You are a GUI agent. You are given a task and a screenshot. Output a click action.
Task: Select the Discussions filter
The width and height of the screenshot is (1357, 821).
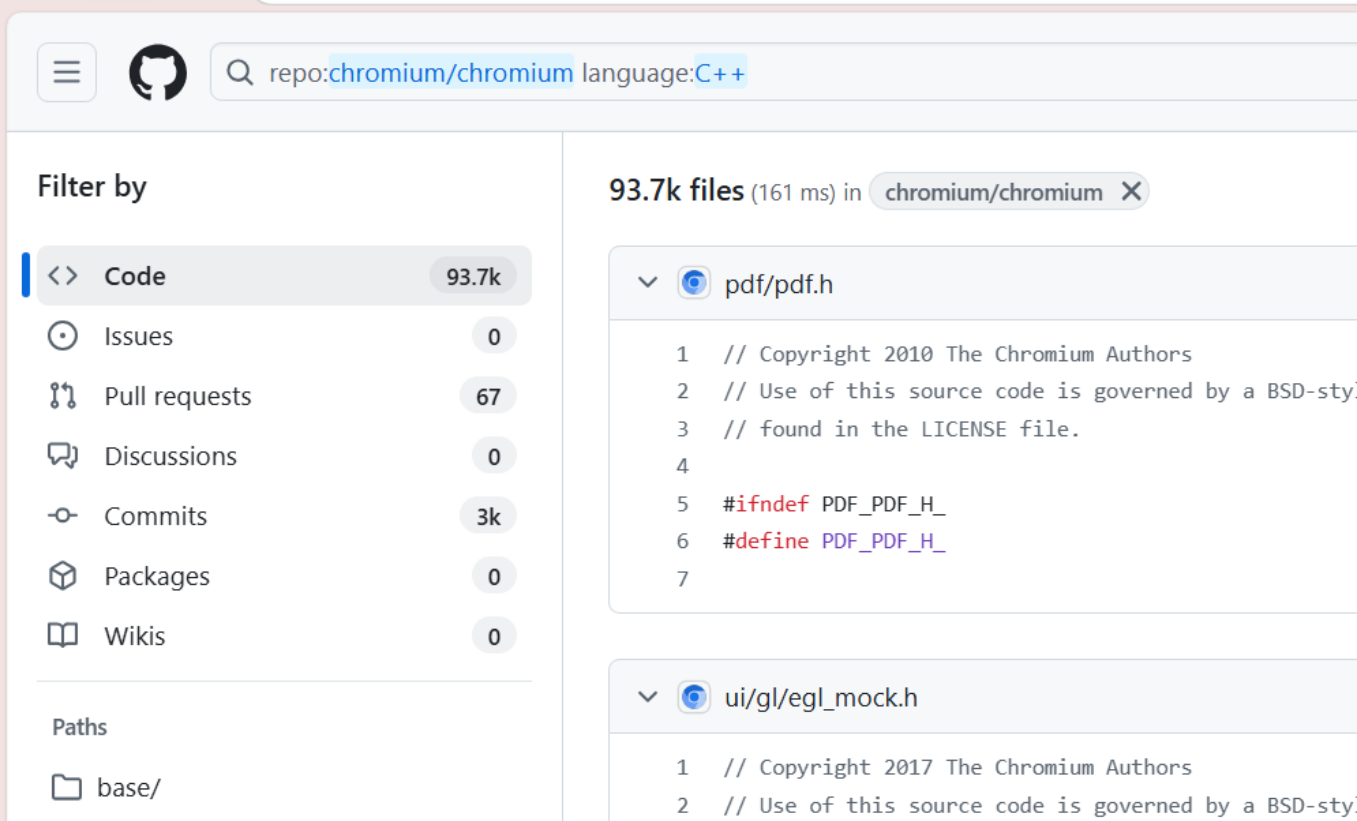click(284, 456)
